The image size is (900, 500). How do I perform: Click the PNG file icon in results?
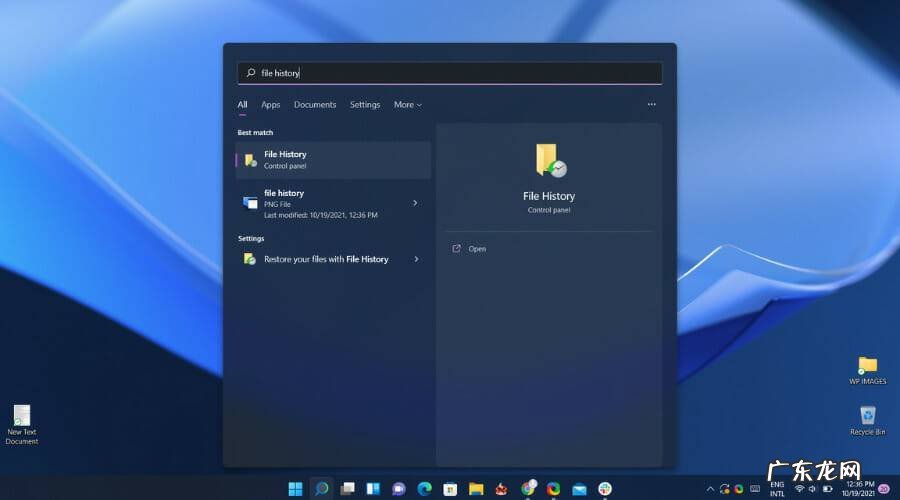[250, 203]
